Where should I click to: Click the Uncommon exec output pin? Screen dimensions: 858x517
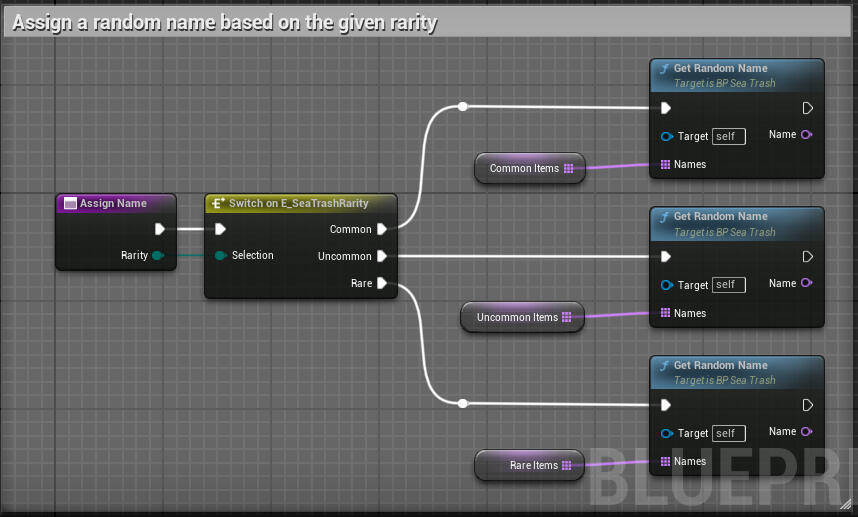point(382,256)
